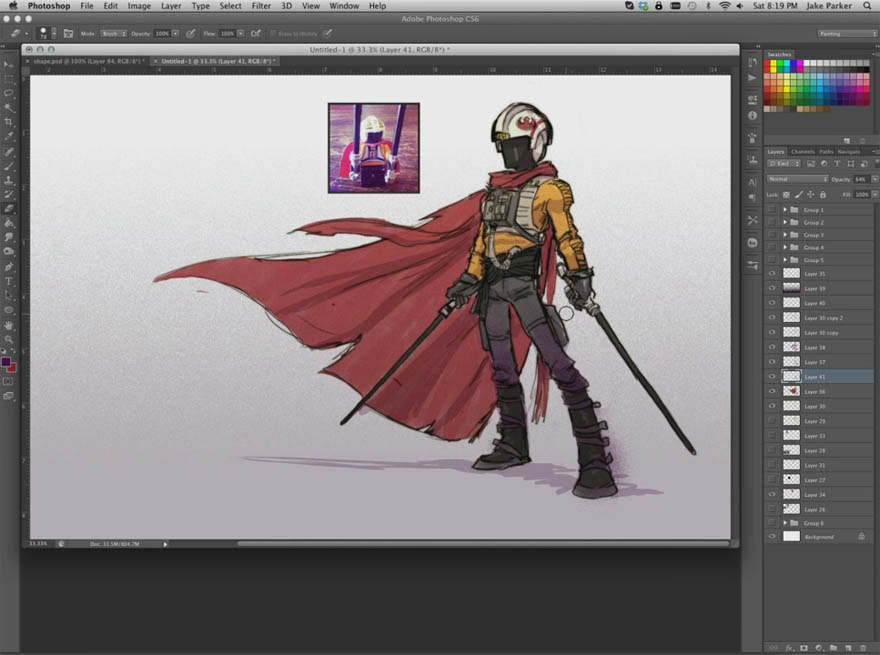
Task: Hide Layer 41 with eye icon
Action: point(772,377)
